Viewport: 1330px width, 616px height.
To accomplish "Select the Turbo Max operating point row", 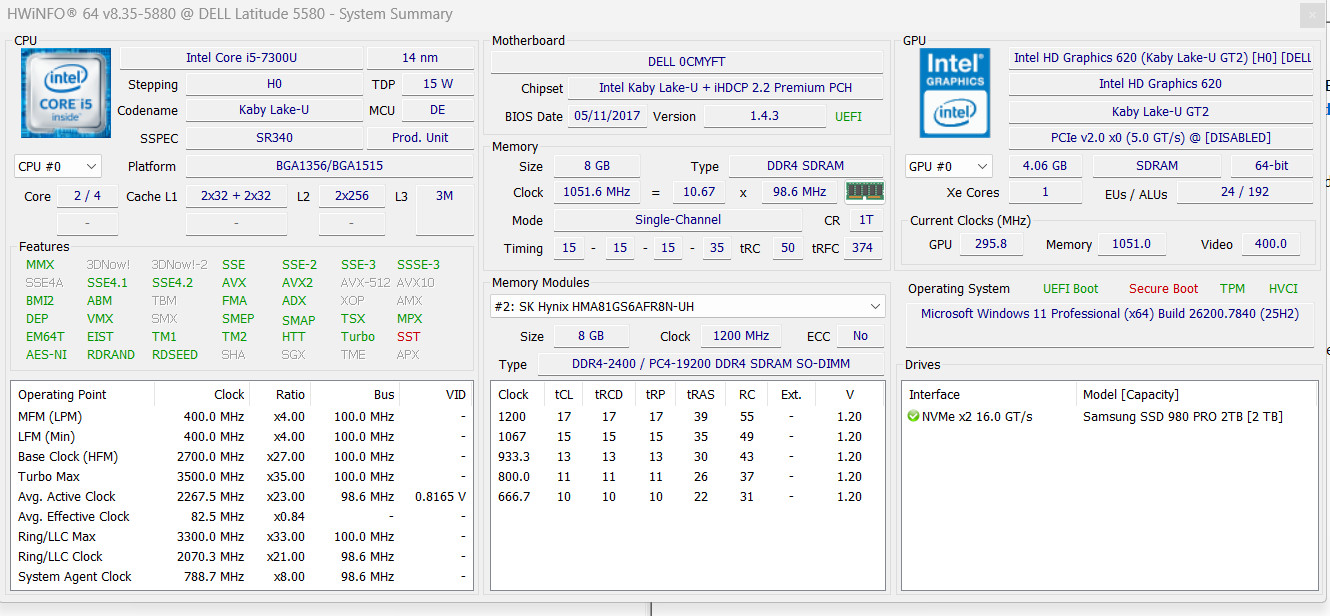I will click(x=242, y=476).
